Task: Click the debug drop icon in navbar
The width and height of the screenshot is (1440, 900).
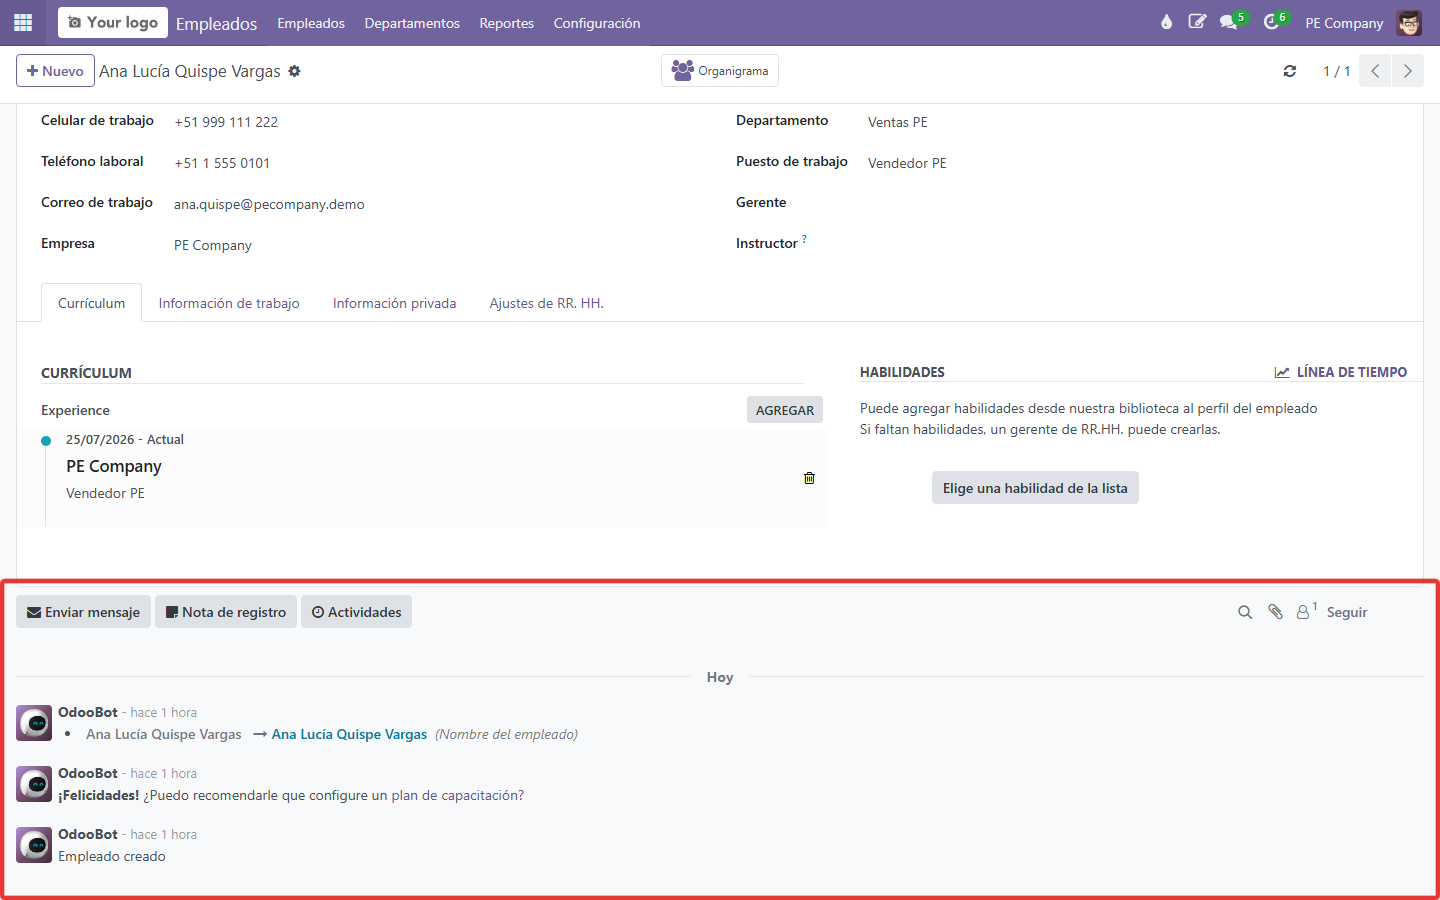Action: pyautogui.click(x=1166, y=22)
